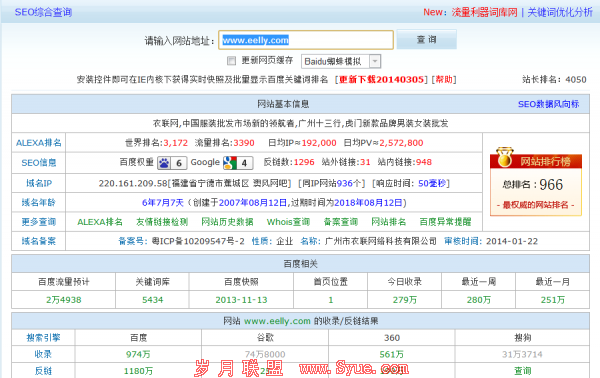Click the 收录 row label
The height and width of the screenshot is (378, 600).
pos(43,354)
